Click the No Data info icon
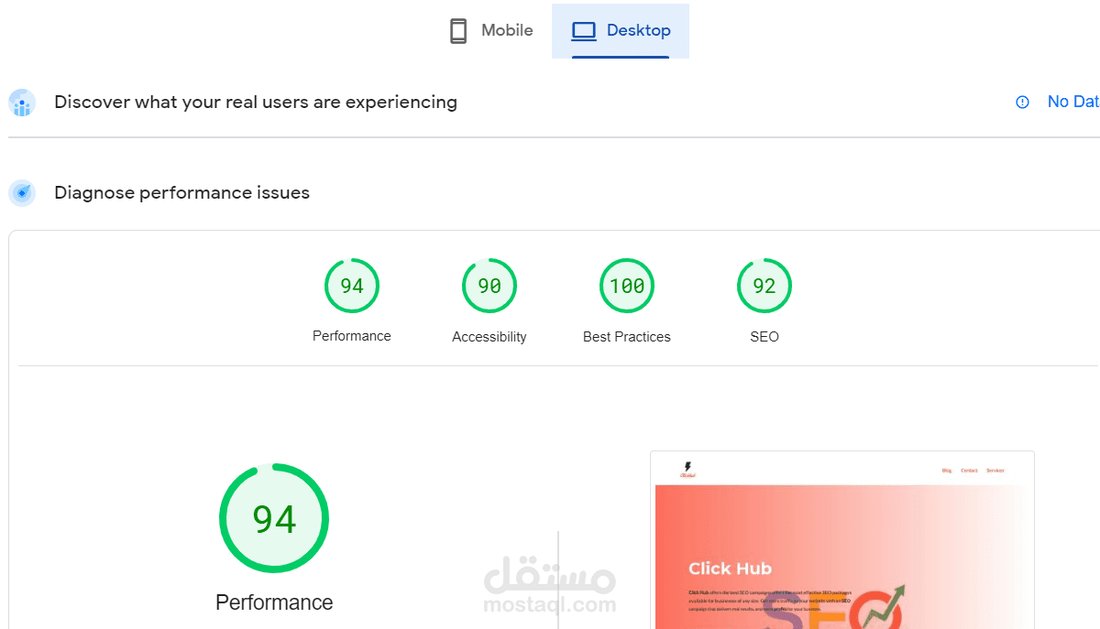This screenshot has height=629, width=1100. coord(1022,102)
